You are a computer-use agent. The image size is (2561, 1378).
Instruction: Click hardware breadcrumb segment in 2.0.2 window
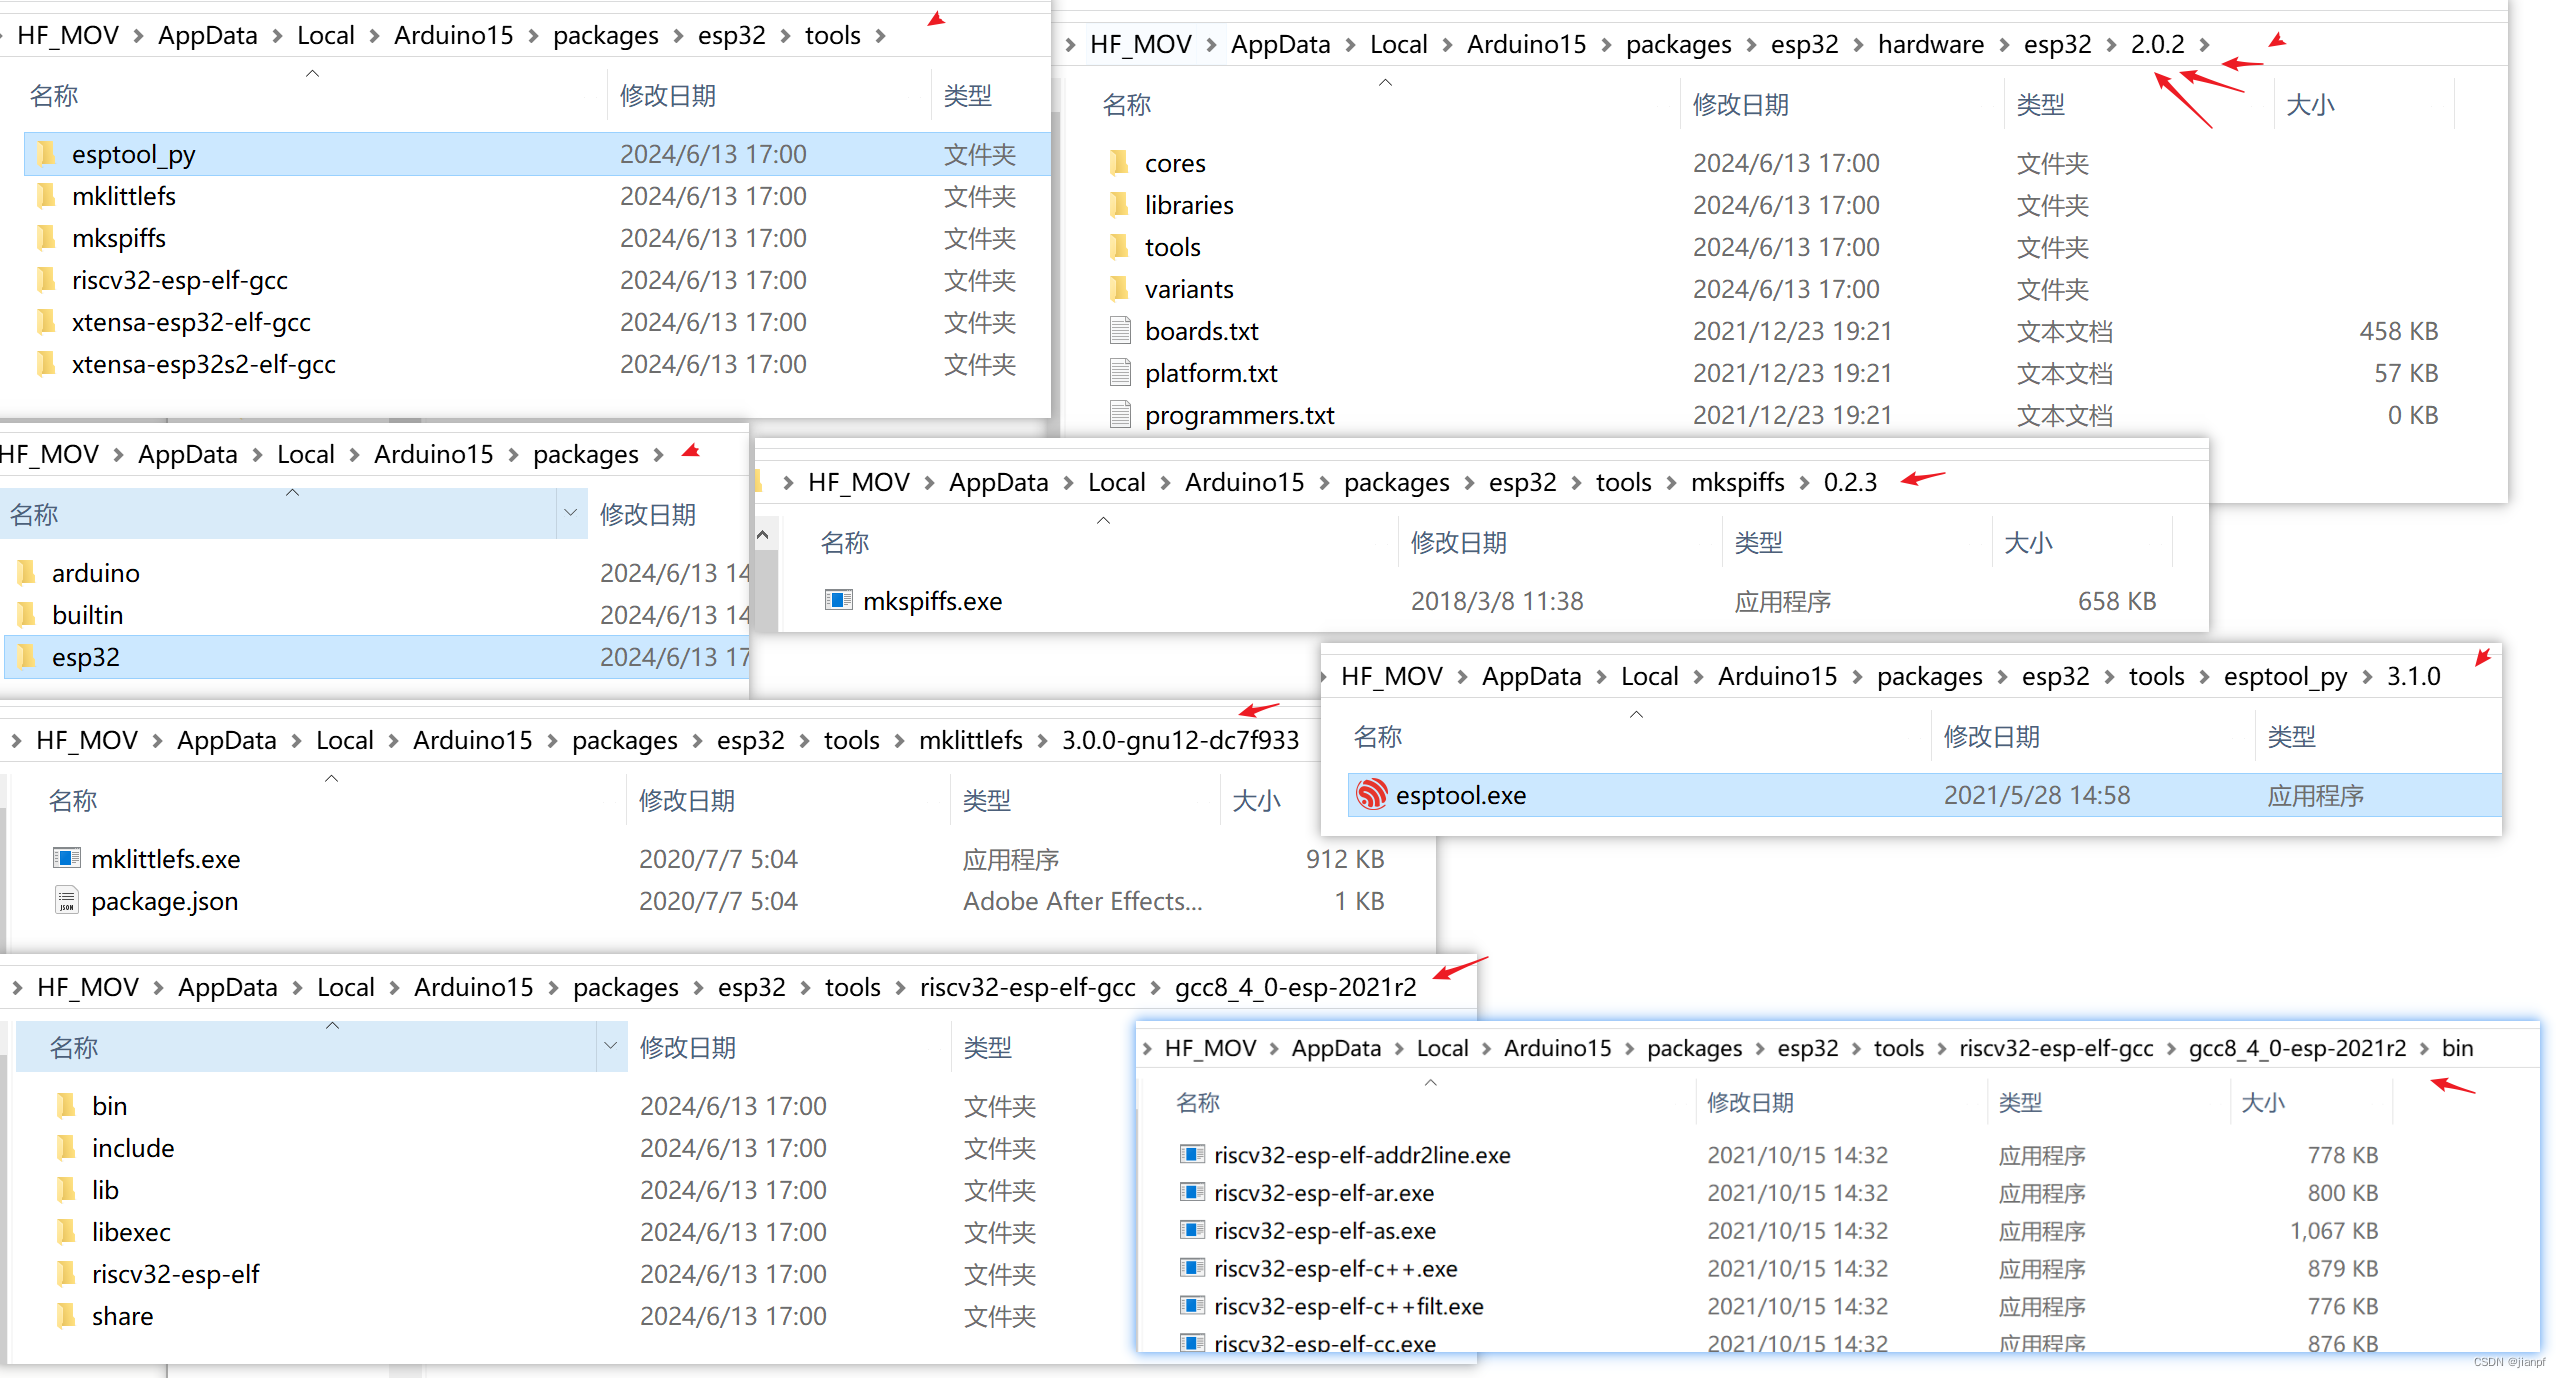(1930, 45)
